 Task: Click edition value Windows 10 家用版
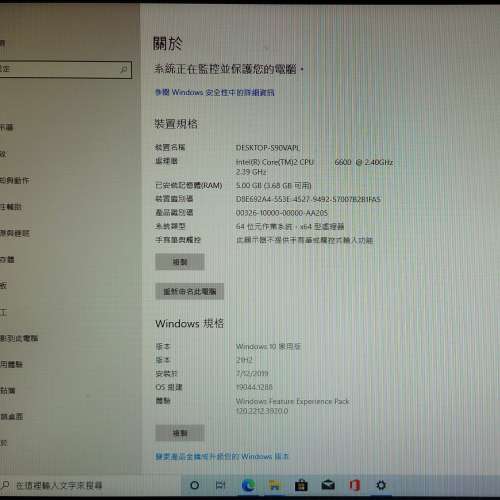(268, 347)
